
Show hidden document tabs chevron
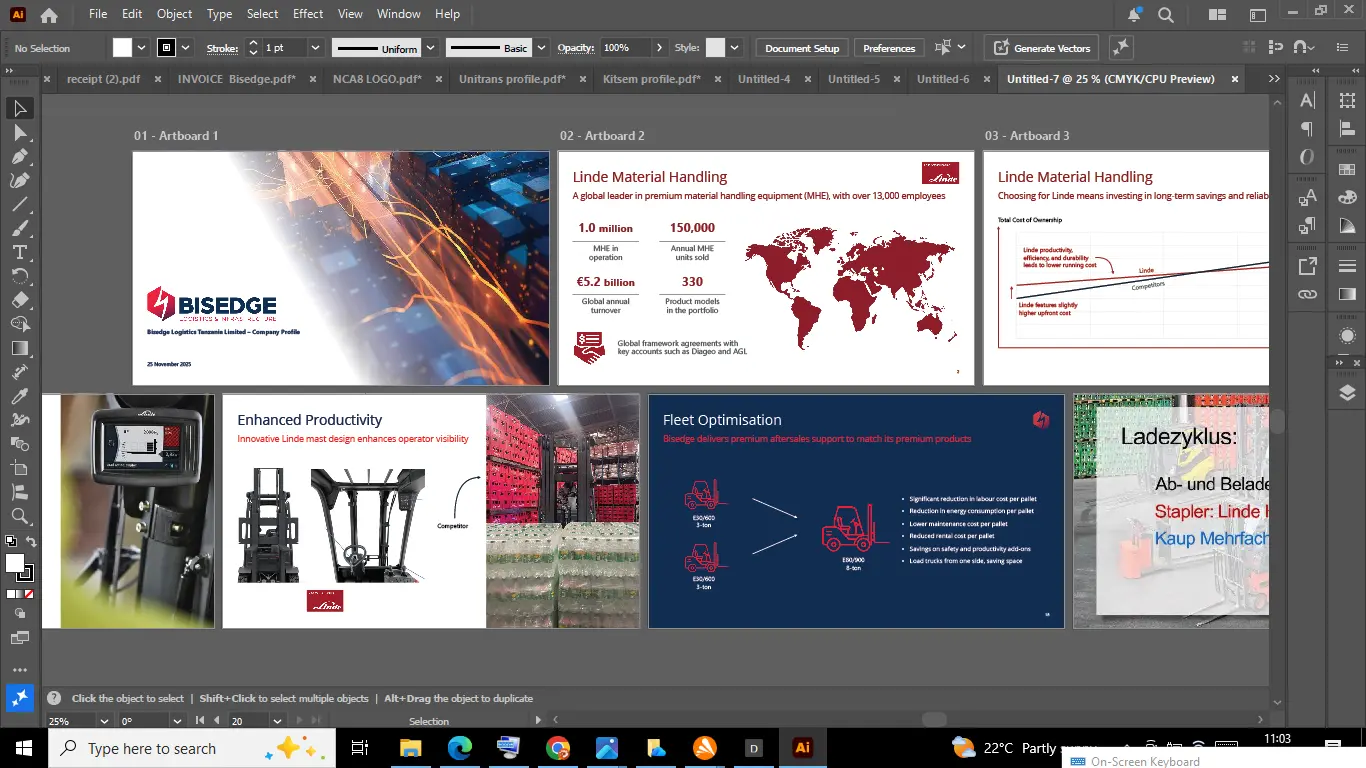click(x=1273, y=79)
